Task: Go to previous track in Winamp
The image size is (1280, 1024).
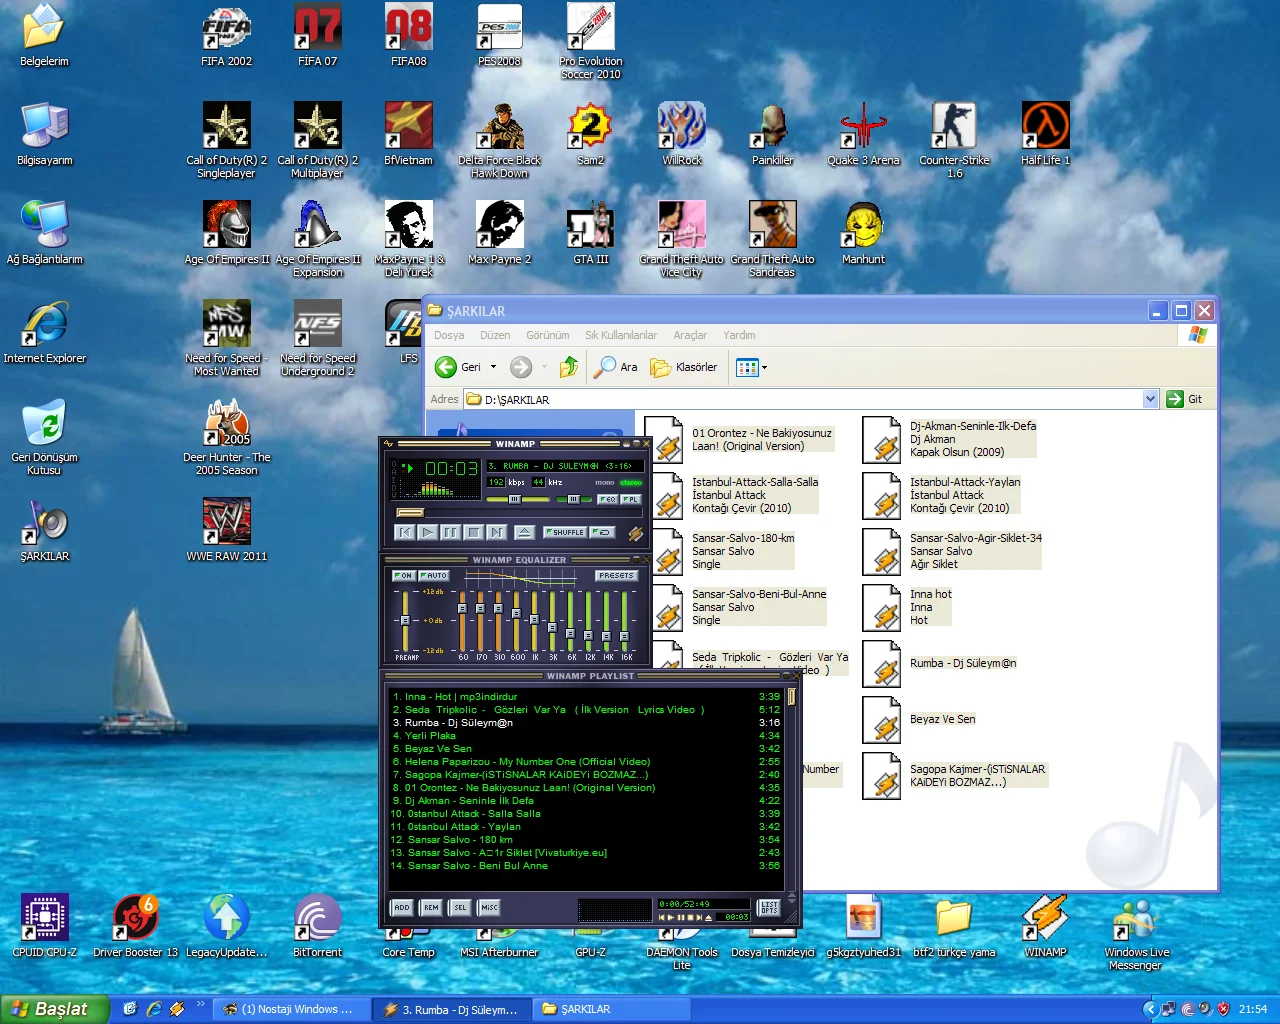Action: point(404,533)
